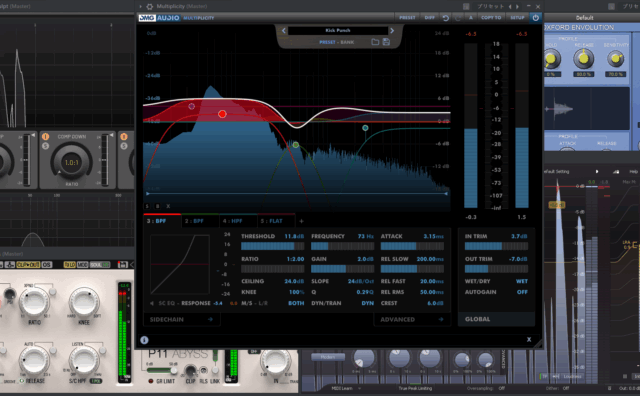
Task: Click the X delete band icon below spectrum
Action: coord(168,206)
